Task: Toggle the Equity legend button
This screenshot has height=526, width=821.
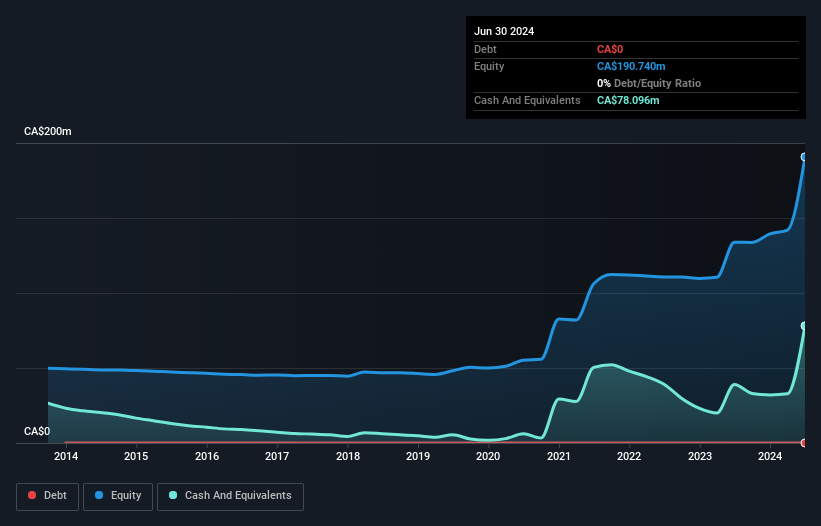Action: coord(118,496)
